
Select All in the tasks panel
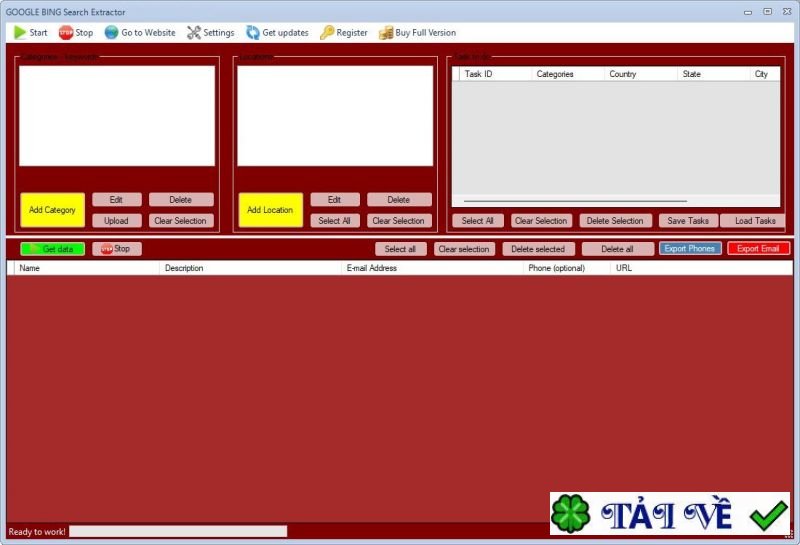pos(478,220)
